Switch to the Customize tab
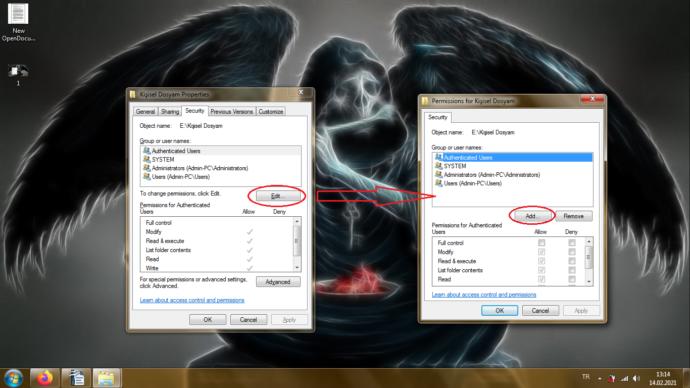The height and width of the screenshot is (388, 690). coord(271,112)
